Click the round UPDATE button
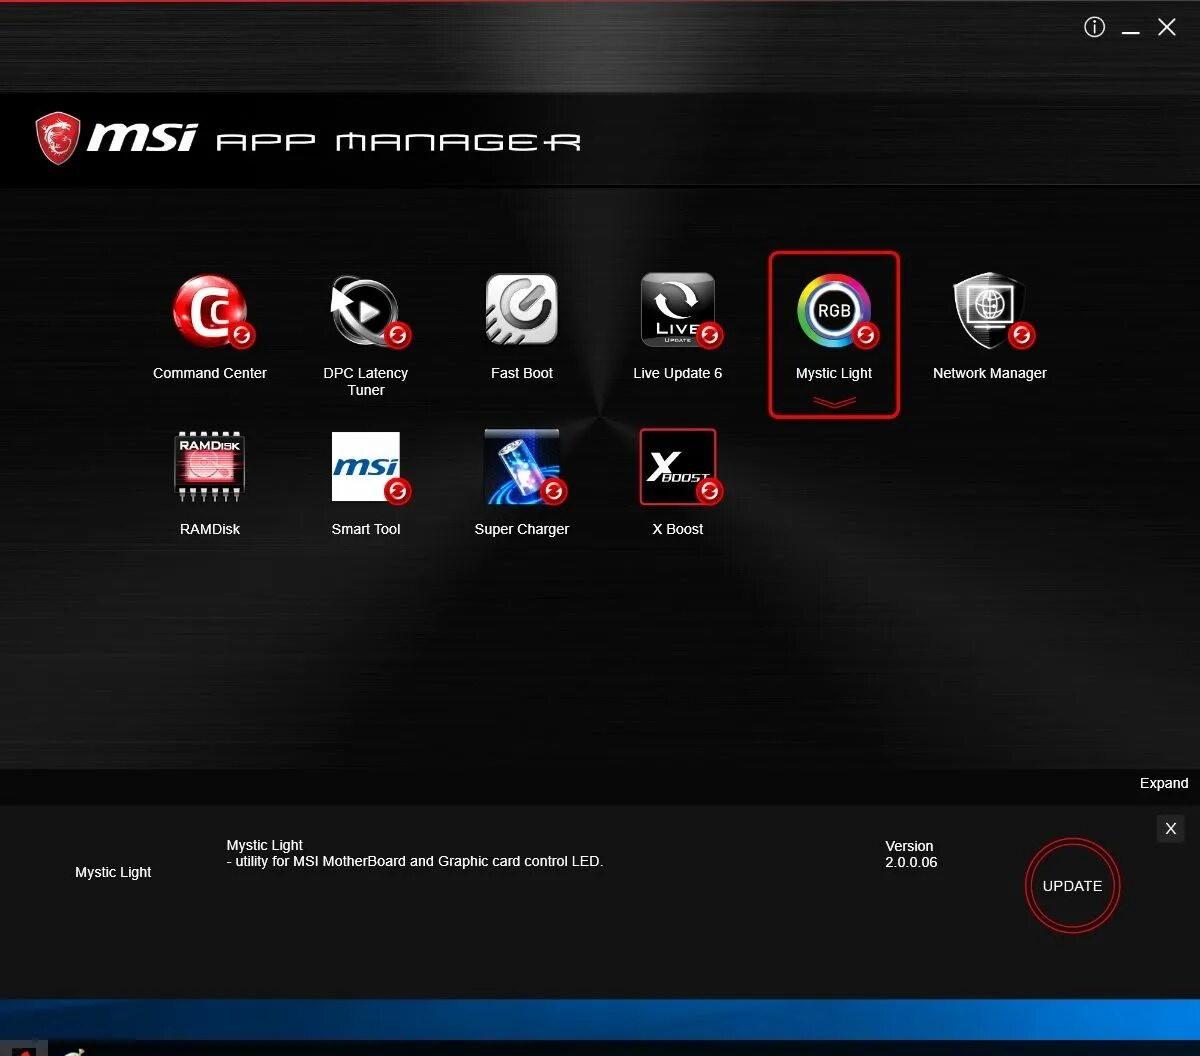1200x1056 pixels. point(1072,886)
